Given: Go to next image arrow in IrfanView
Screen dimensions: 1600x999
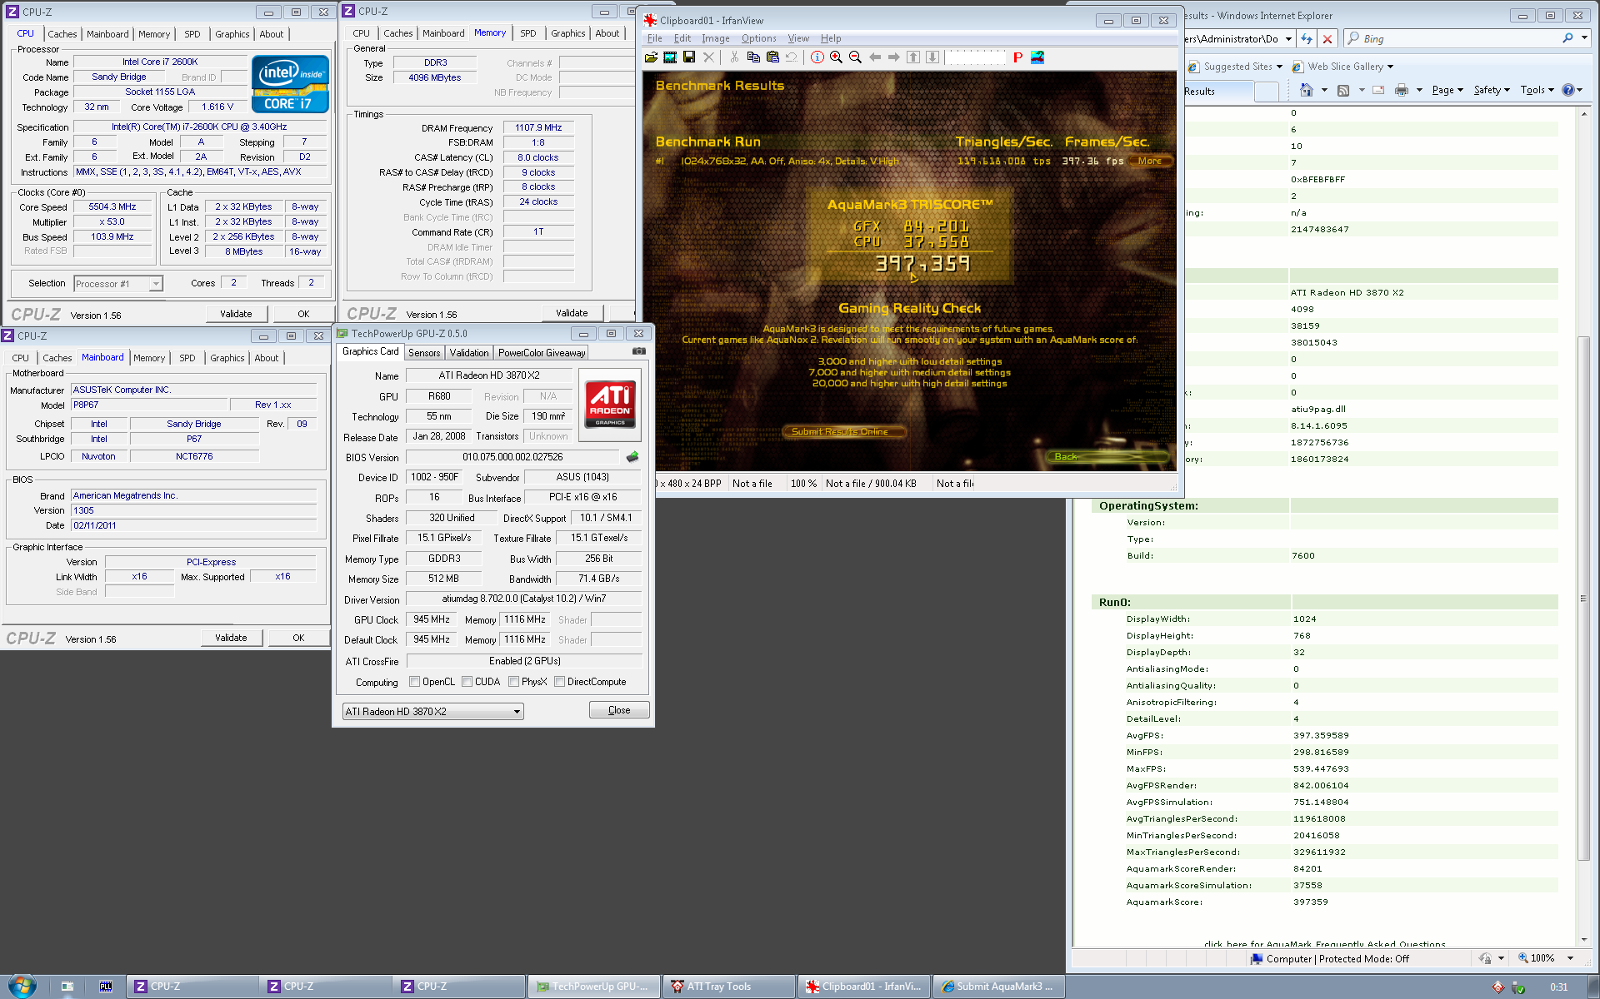Looking at the screenshot, I should point(894,57).
